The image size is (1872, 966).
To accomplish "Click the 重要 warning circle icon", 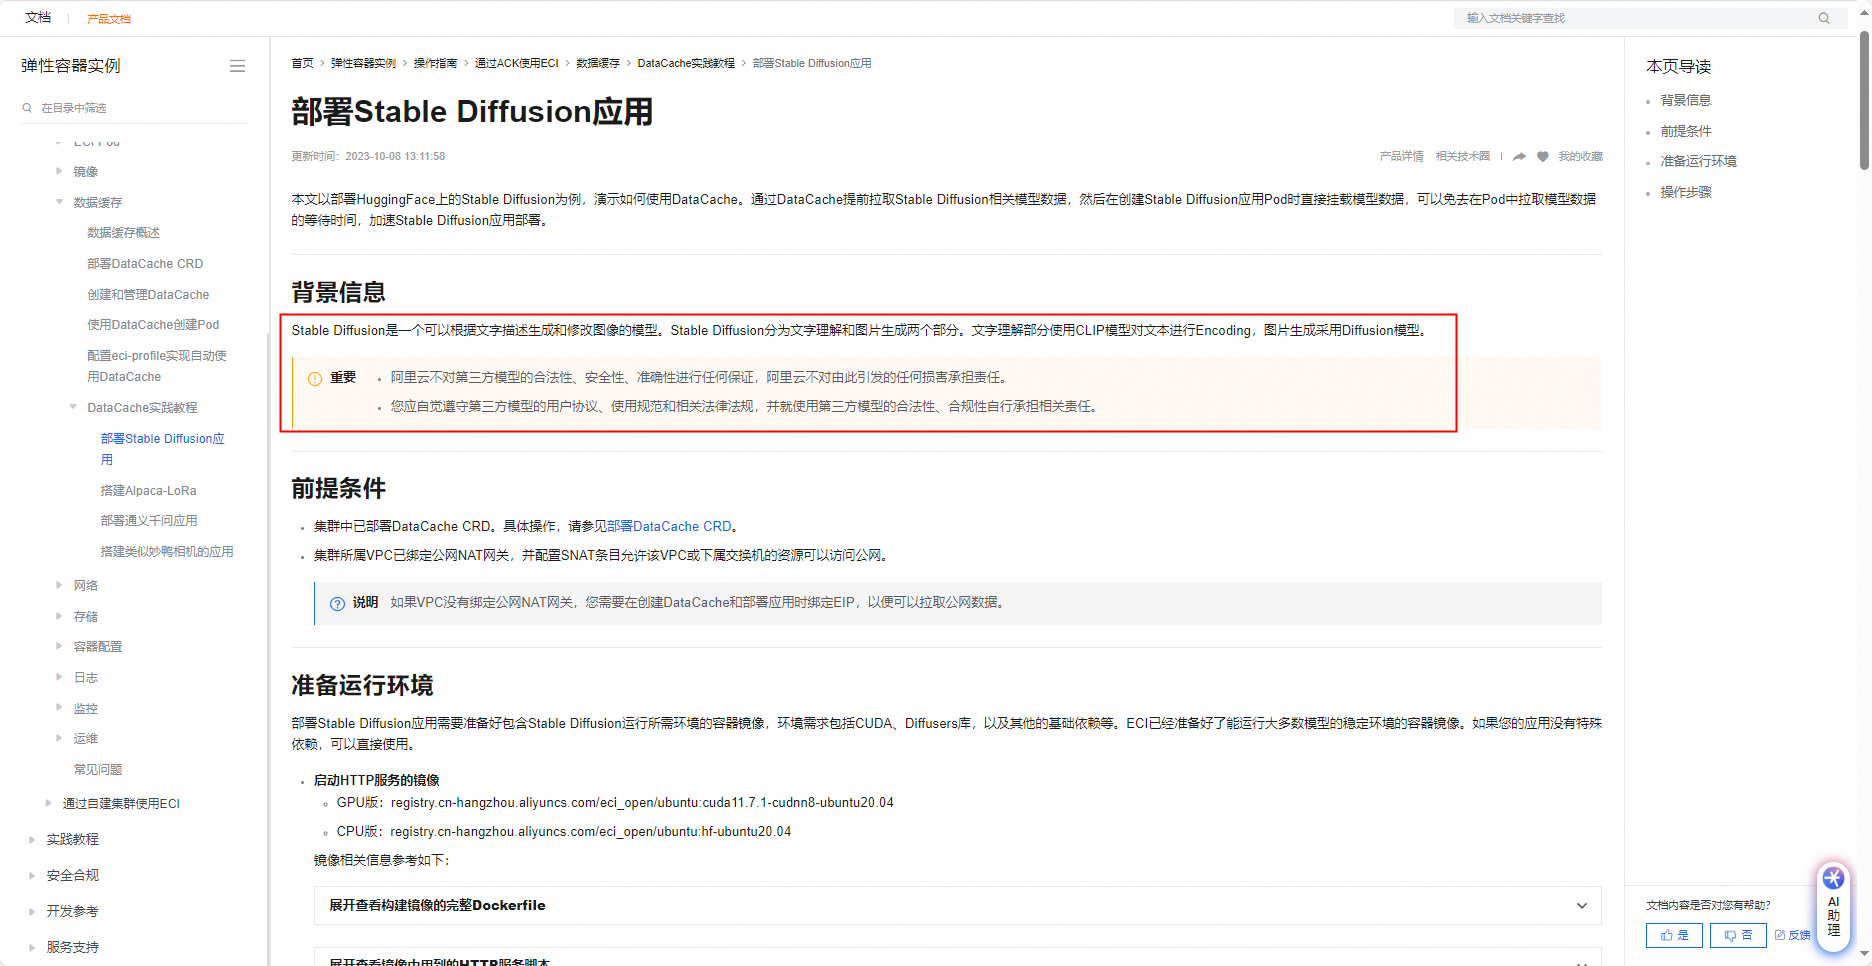I will [x=315, y=379].
